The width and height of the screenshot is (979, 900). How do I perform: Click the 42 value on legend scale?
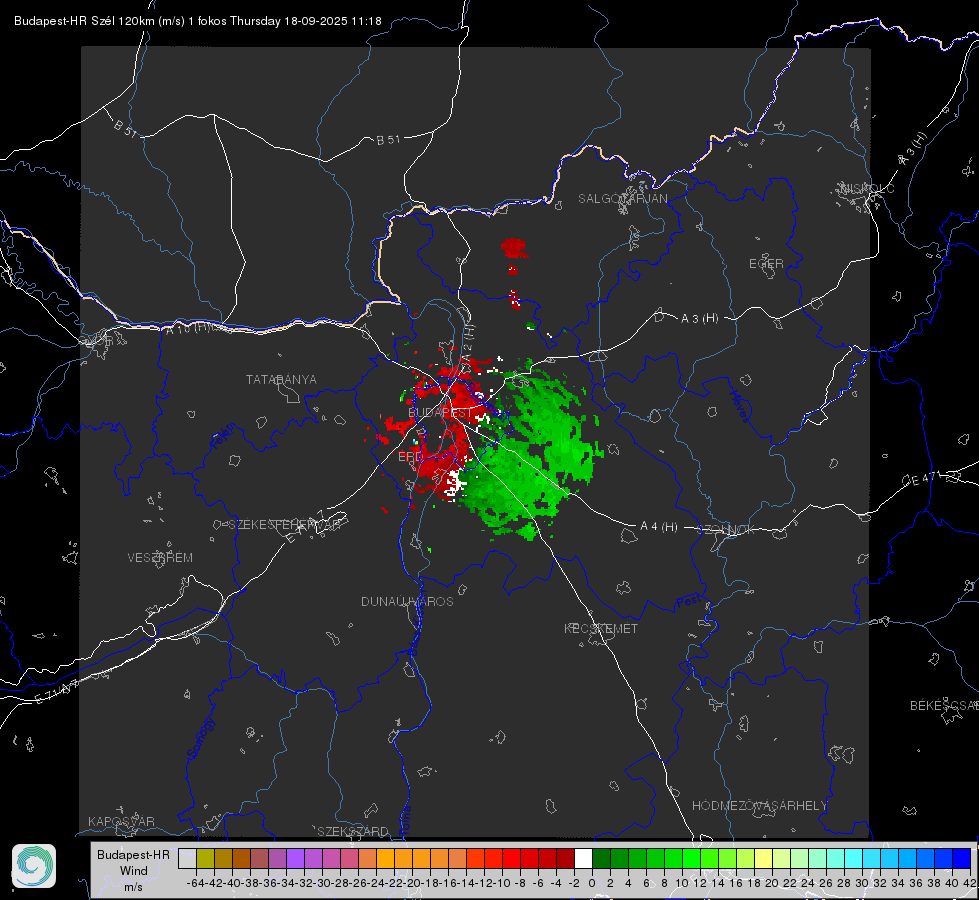tap(970, 883)
